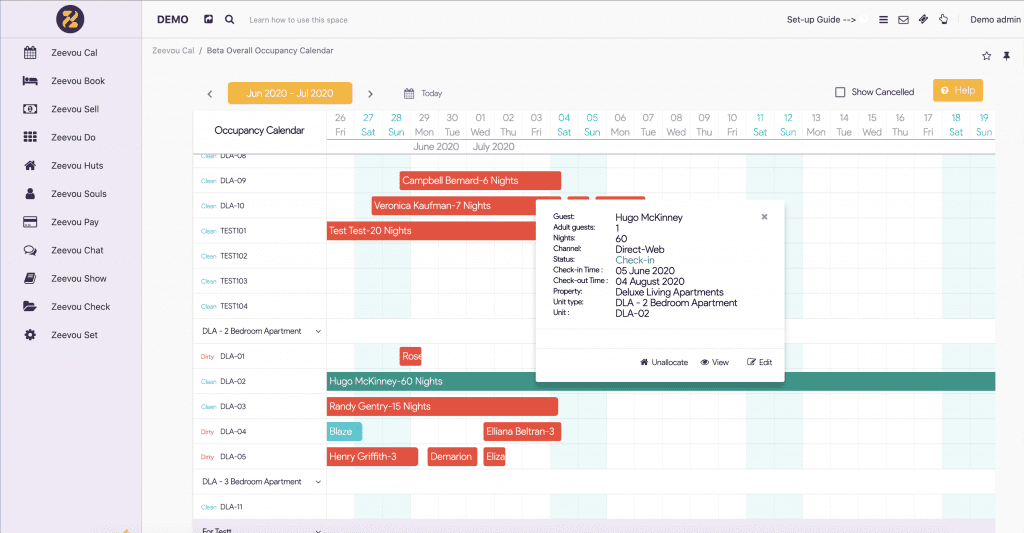Open the Jun 2020 - Jul 2020 date range picker

290,93
